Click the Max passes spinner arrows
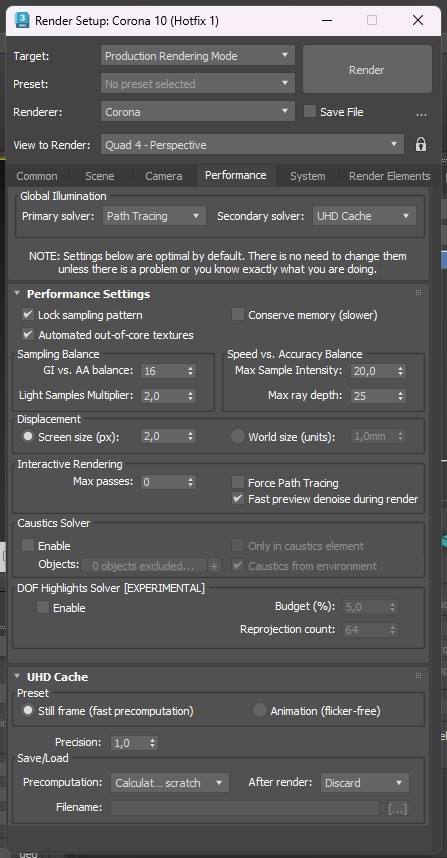Viewport: 447px width, 858px height. (190, 482)
